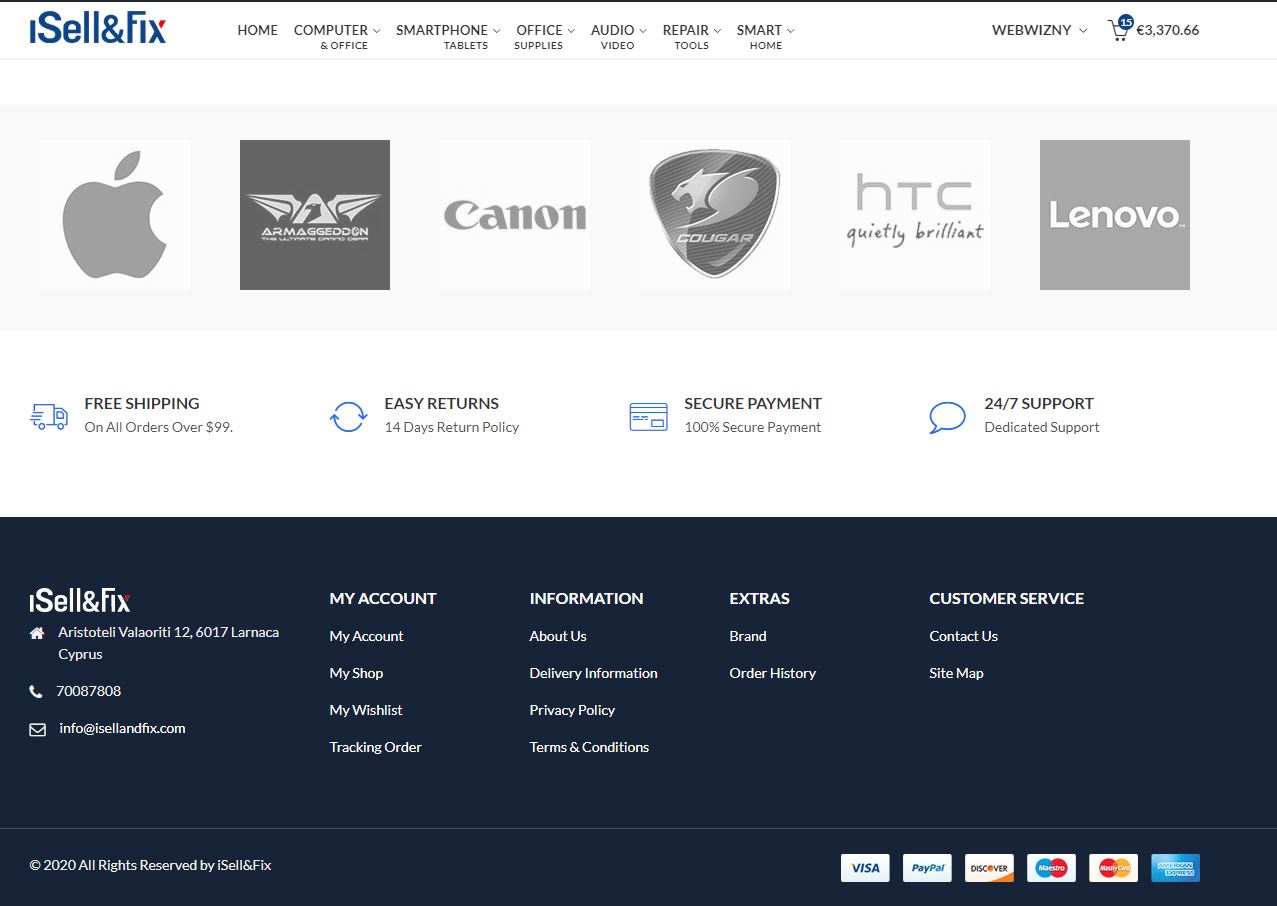Screen dimensions: 1277x906
Task: Expand the Smartphone Tablets menu
Action: [x=447, y=30]
